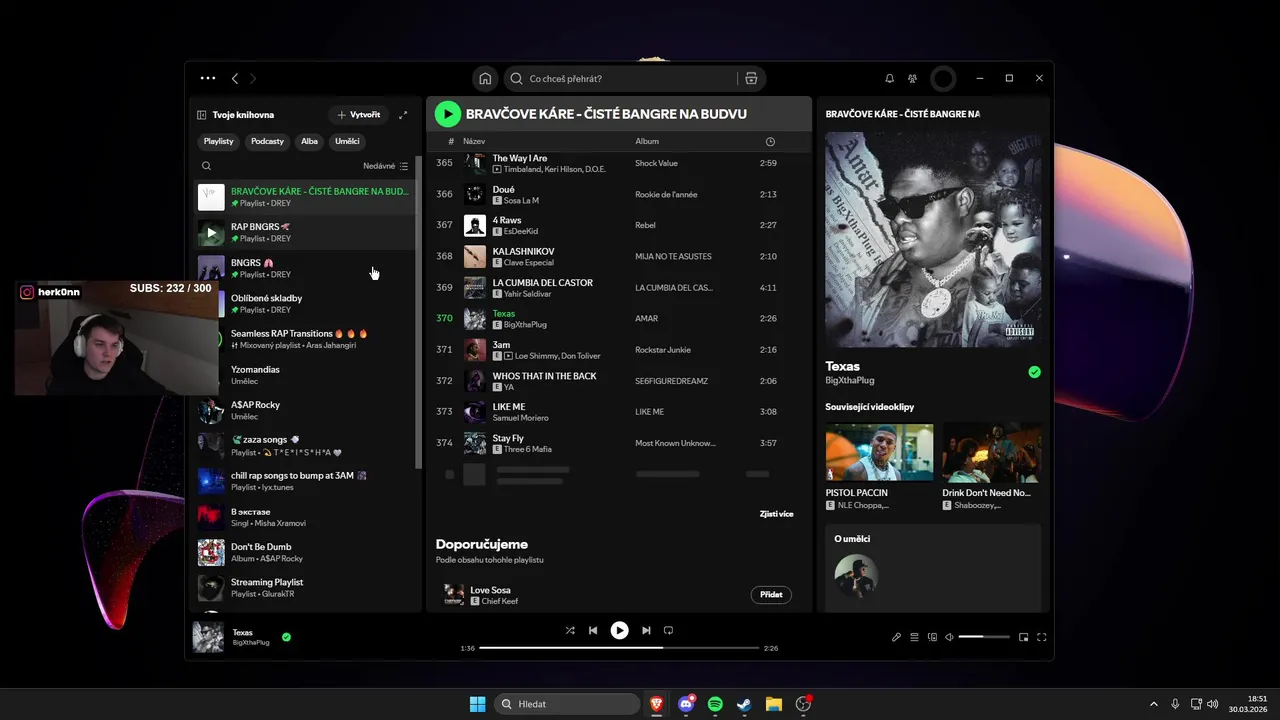The height and width of the screenshot is (720, 1280).
Task: Open the system volume tray icon
Action: pos(1213,704)
